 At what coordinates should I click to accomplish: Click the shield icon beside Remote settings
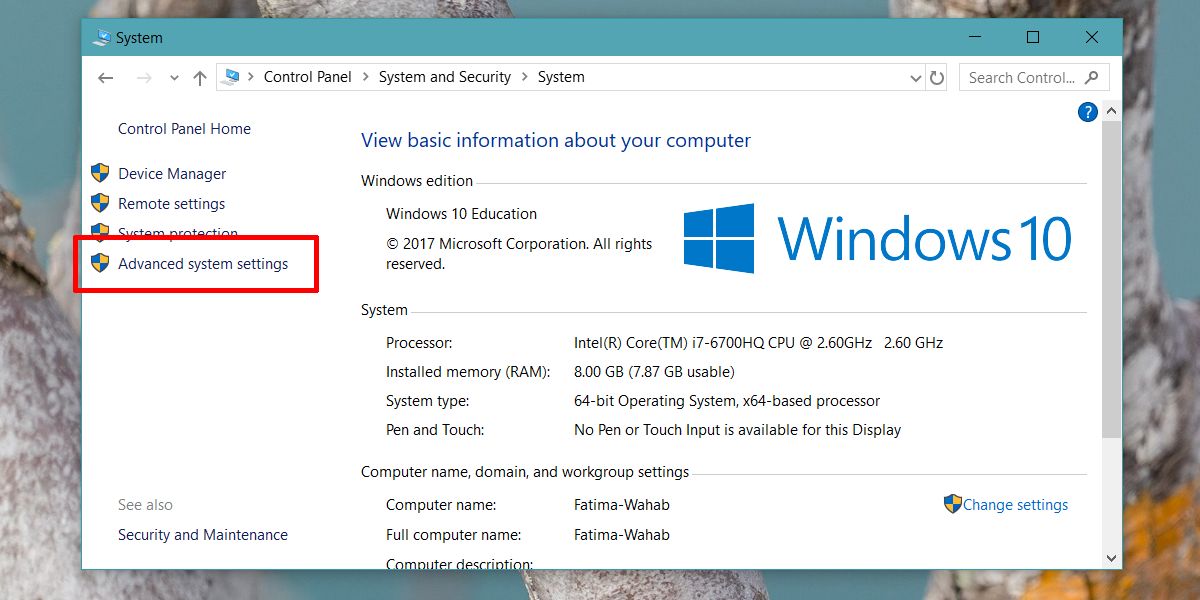point(100,203)
